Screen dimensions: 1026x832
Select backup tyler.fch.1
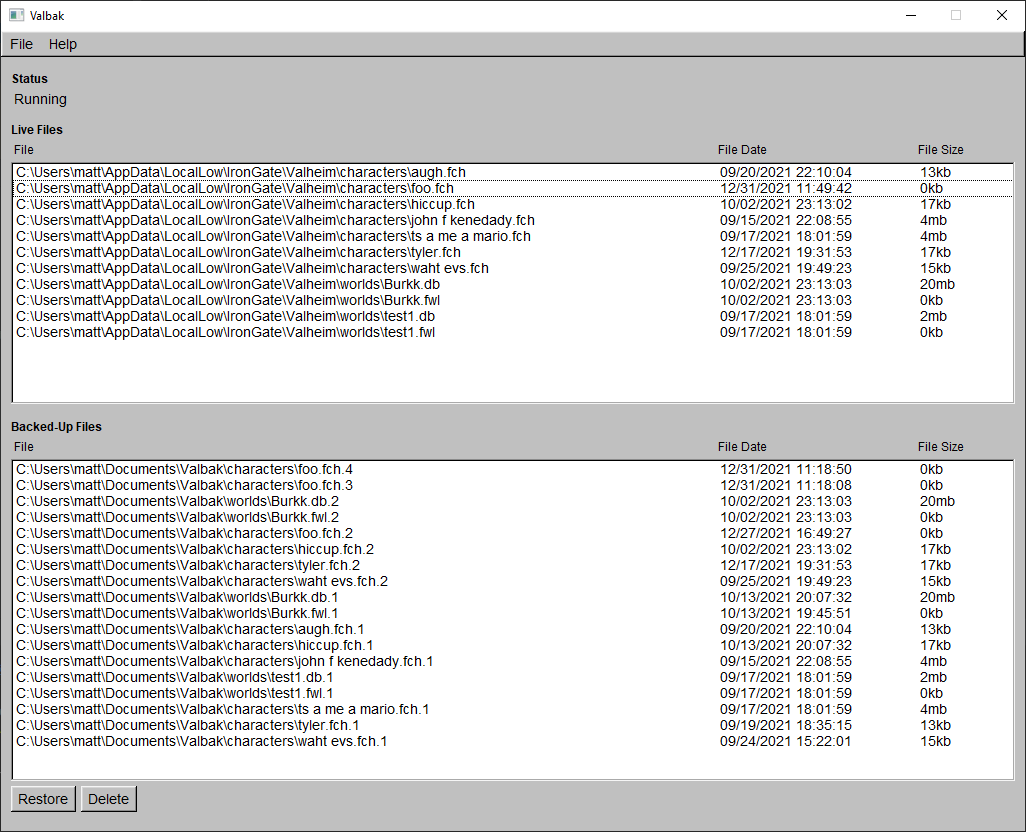(513, 725)
